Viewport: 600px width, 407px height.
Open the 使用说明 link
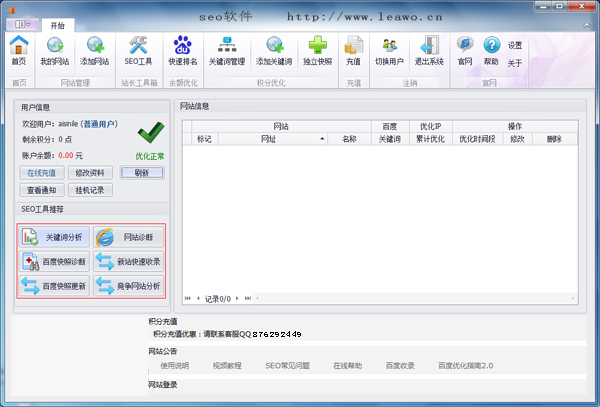tap(175, 366)
